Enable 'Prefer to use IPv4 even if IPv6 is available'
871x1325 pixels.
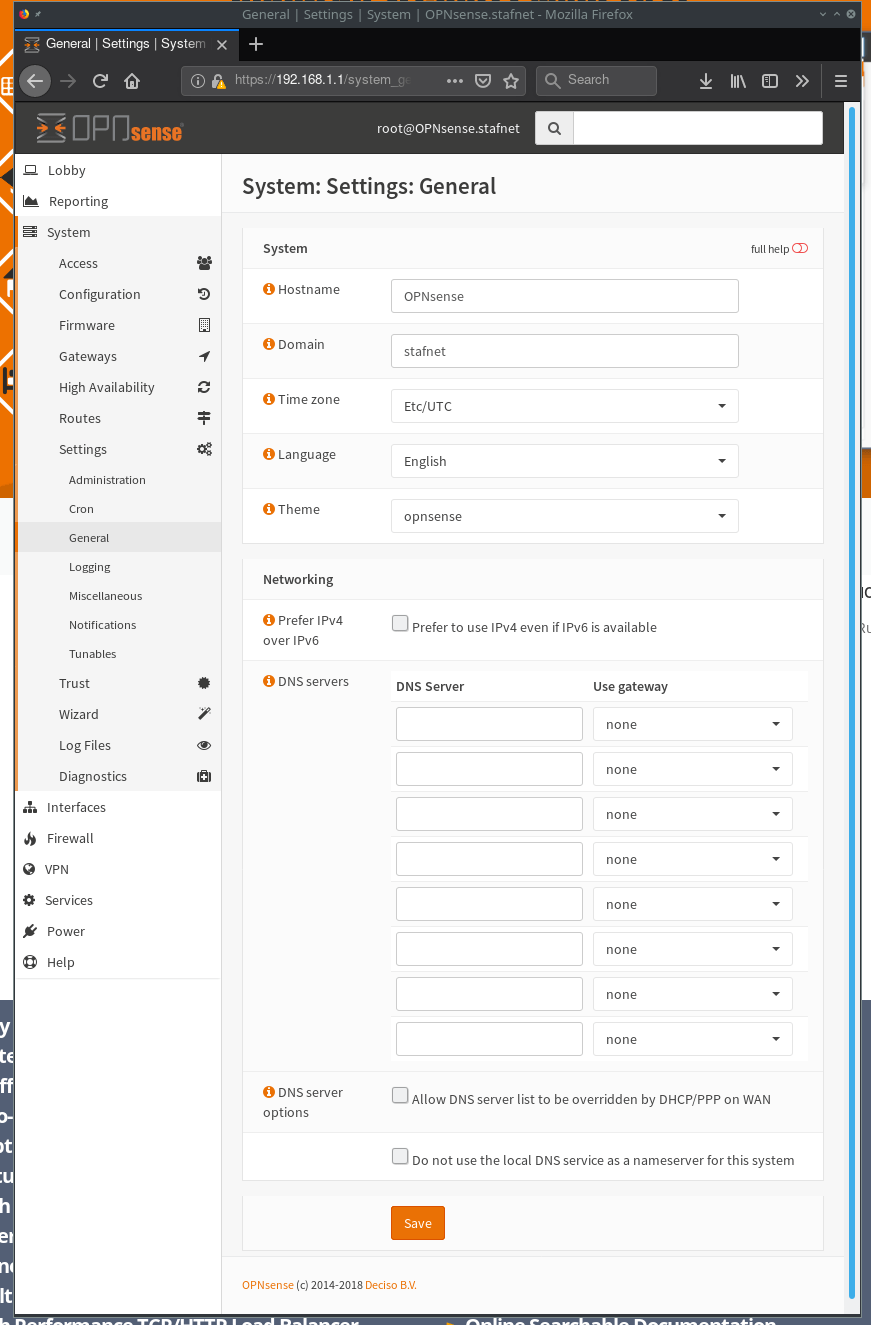pyautogui.click(x=400, y=622)
